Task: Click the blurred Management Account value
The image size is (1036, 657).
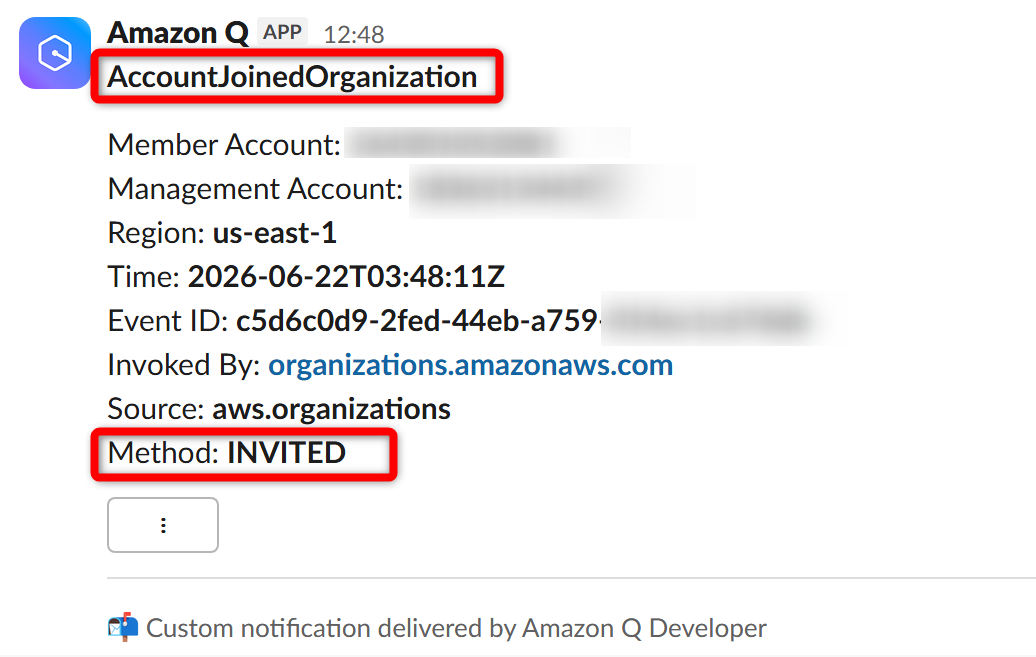Action: coord(552,190)
